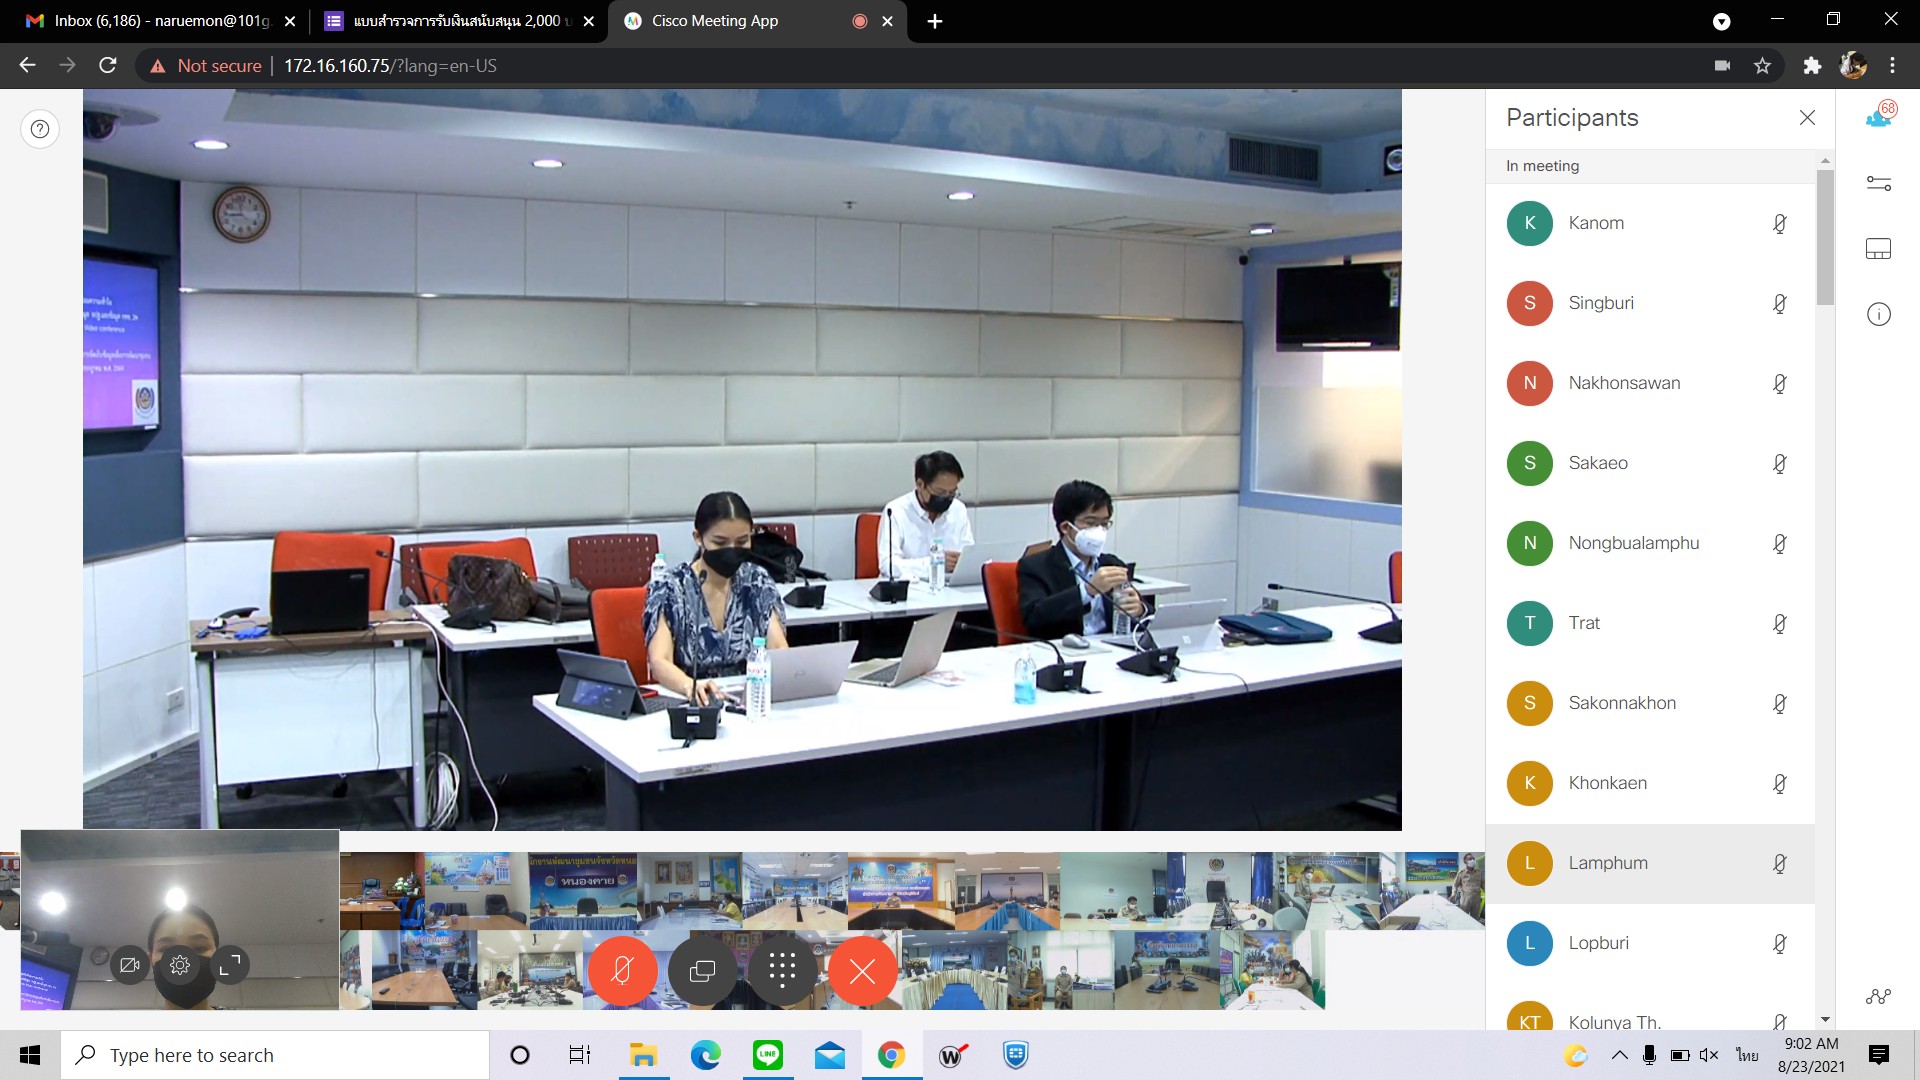Click the red leave meeting button
The image size is (1920, 1080).
[862, 970]
